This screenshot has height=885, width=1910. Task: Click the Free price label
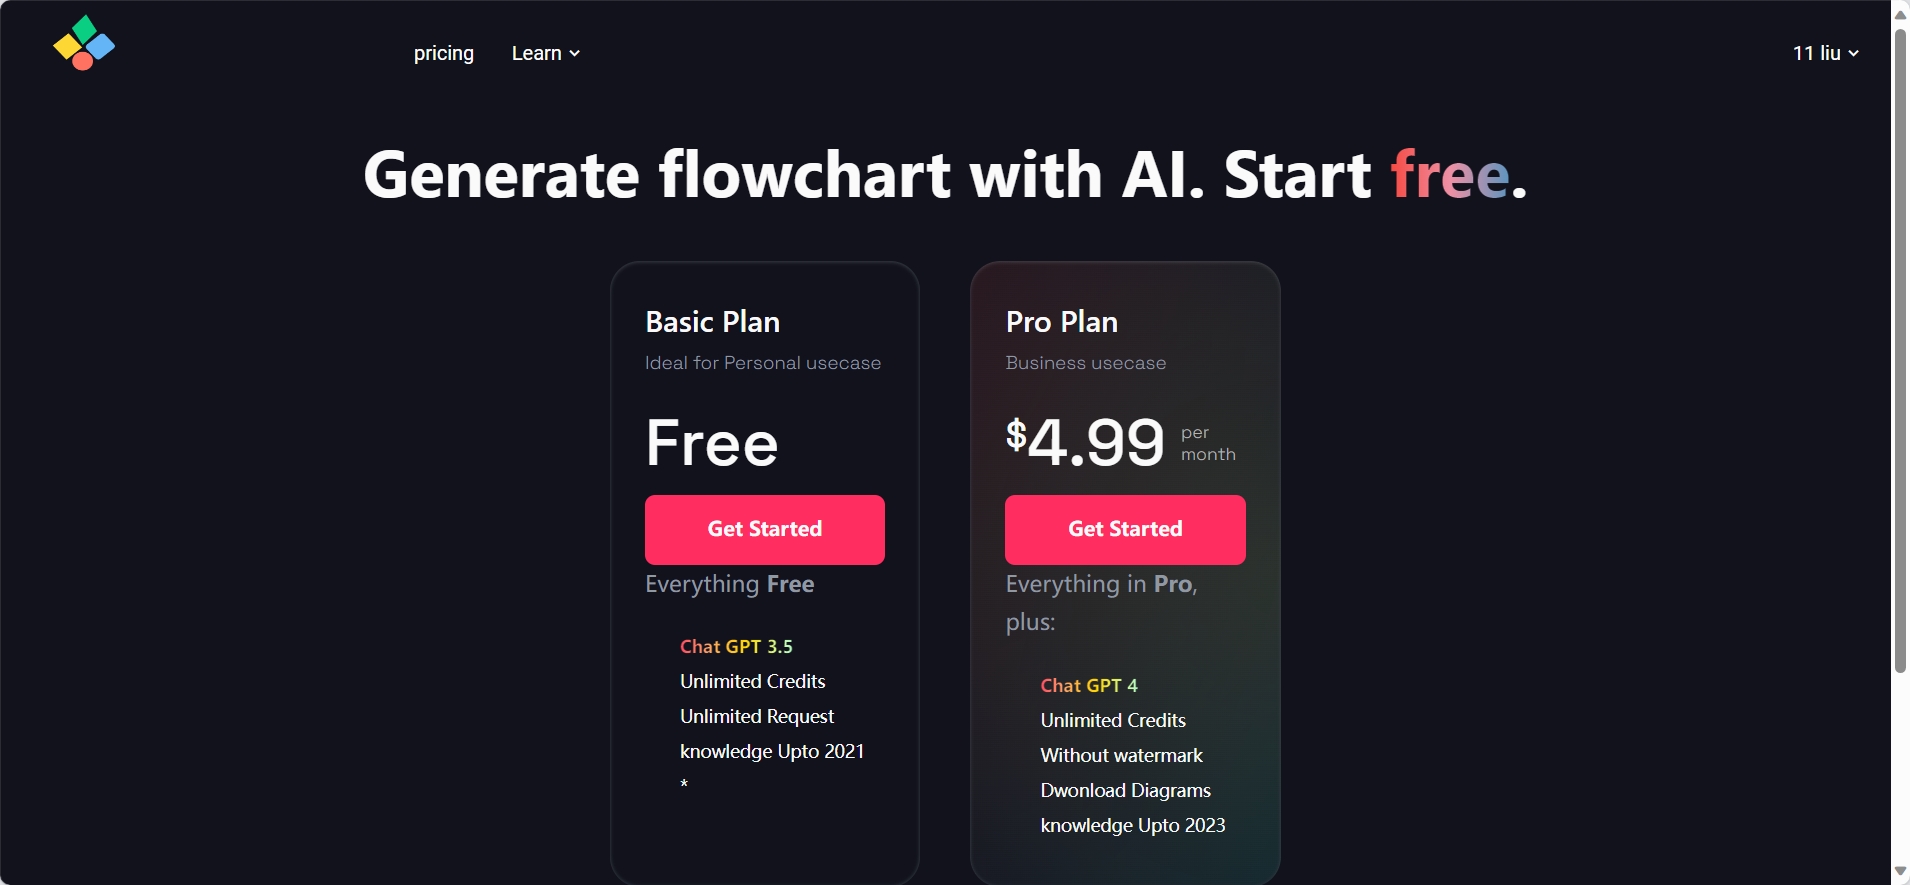pyautogui.click(x=712, y=443)
